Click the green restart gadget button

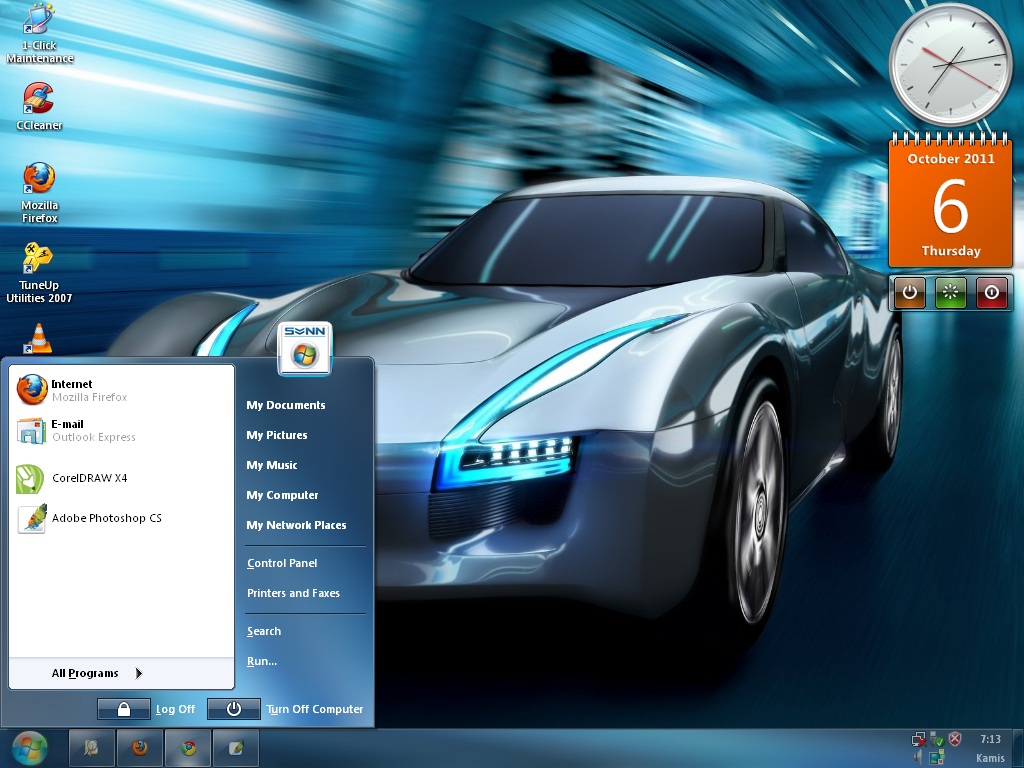coord(950,293)
